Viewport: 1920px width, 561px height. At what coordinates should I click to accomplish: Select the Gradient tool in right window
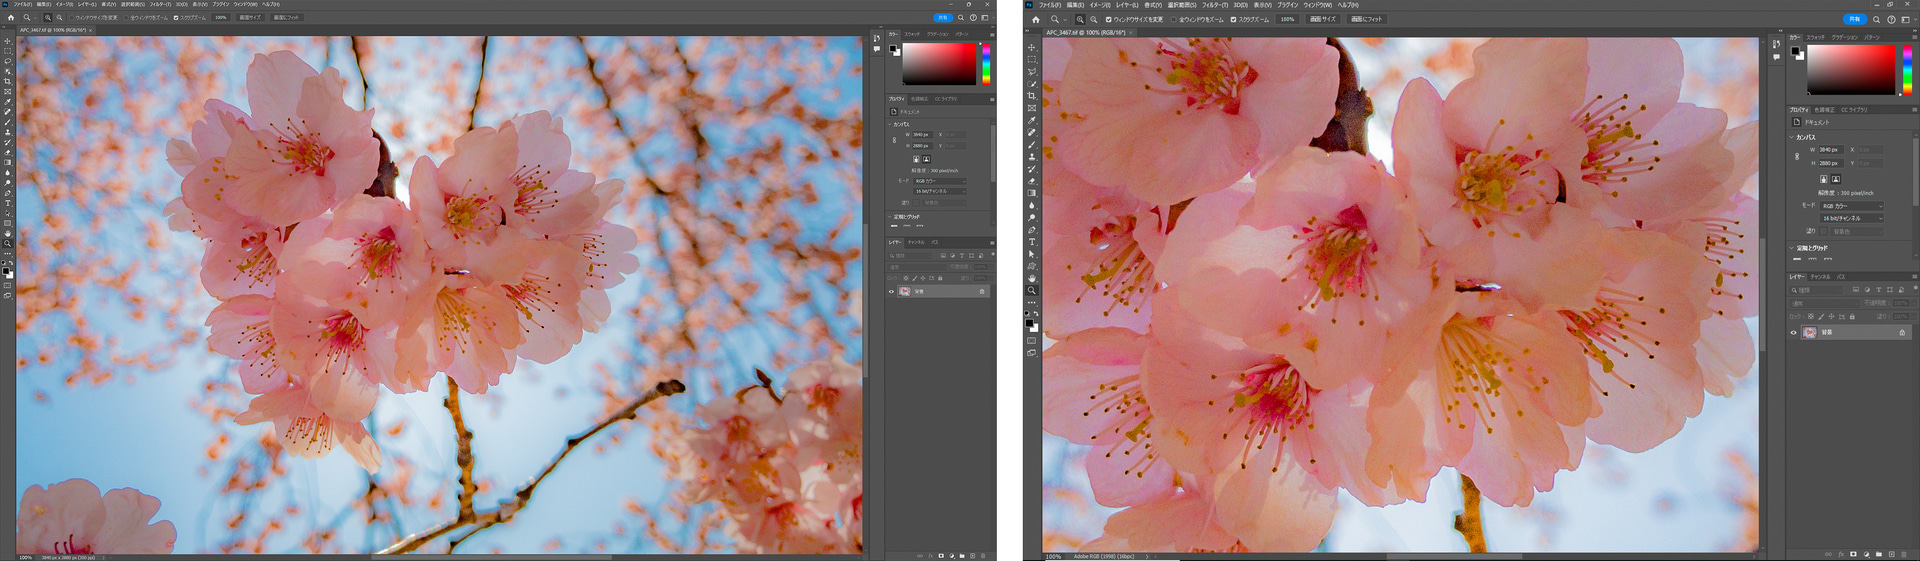1031,193
